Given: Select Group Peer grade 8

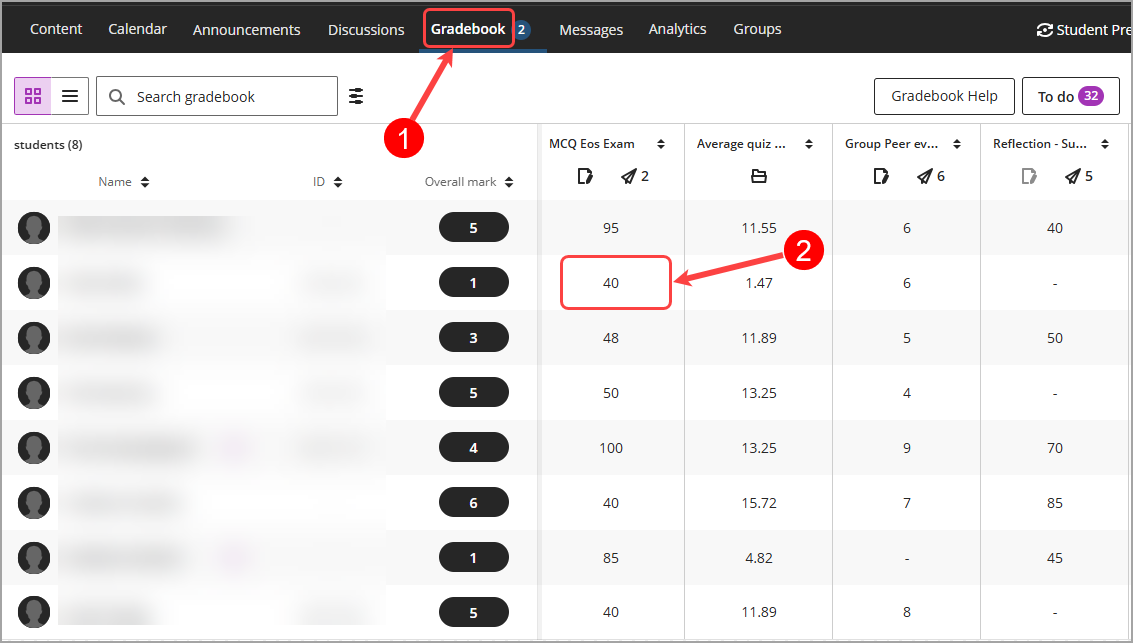Looking at the screenshot, I should click(x=907, y=612).
